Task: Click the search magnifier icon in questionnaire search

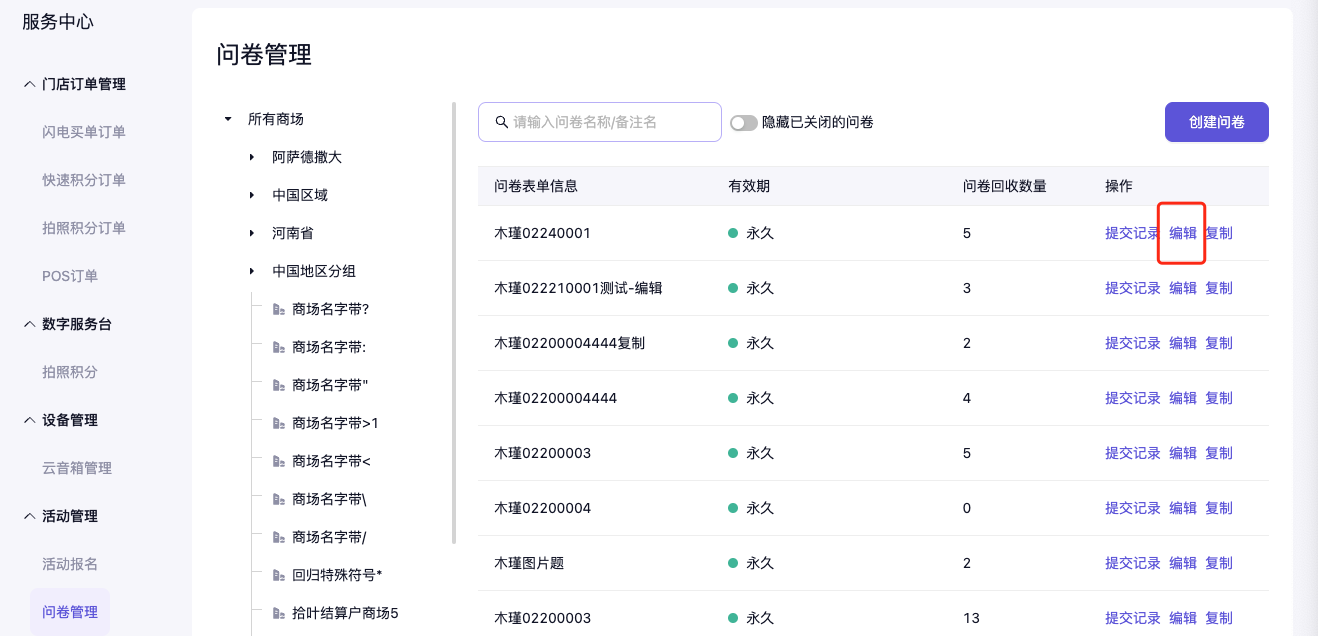Action: tap(501, 122)
